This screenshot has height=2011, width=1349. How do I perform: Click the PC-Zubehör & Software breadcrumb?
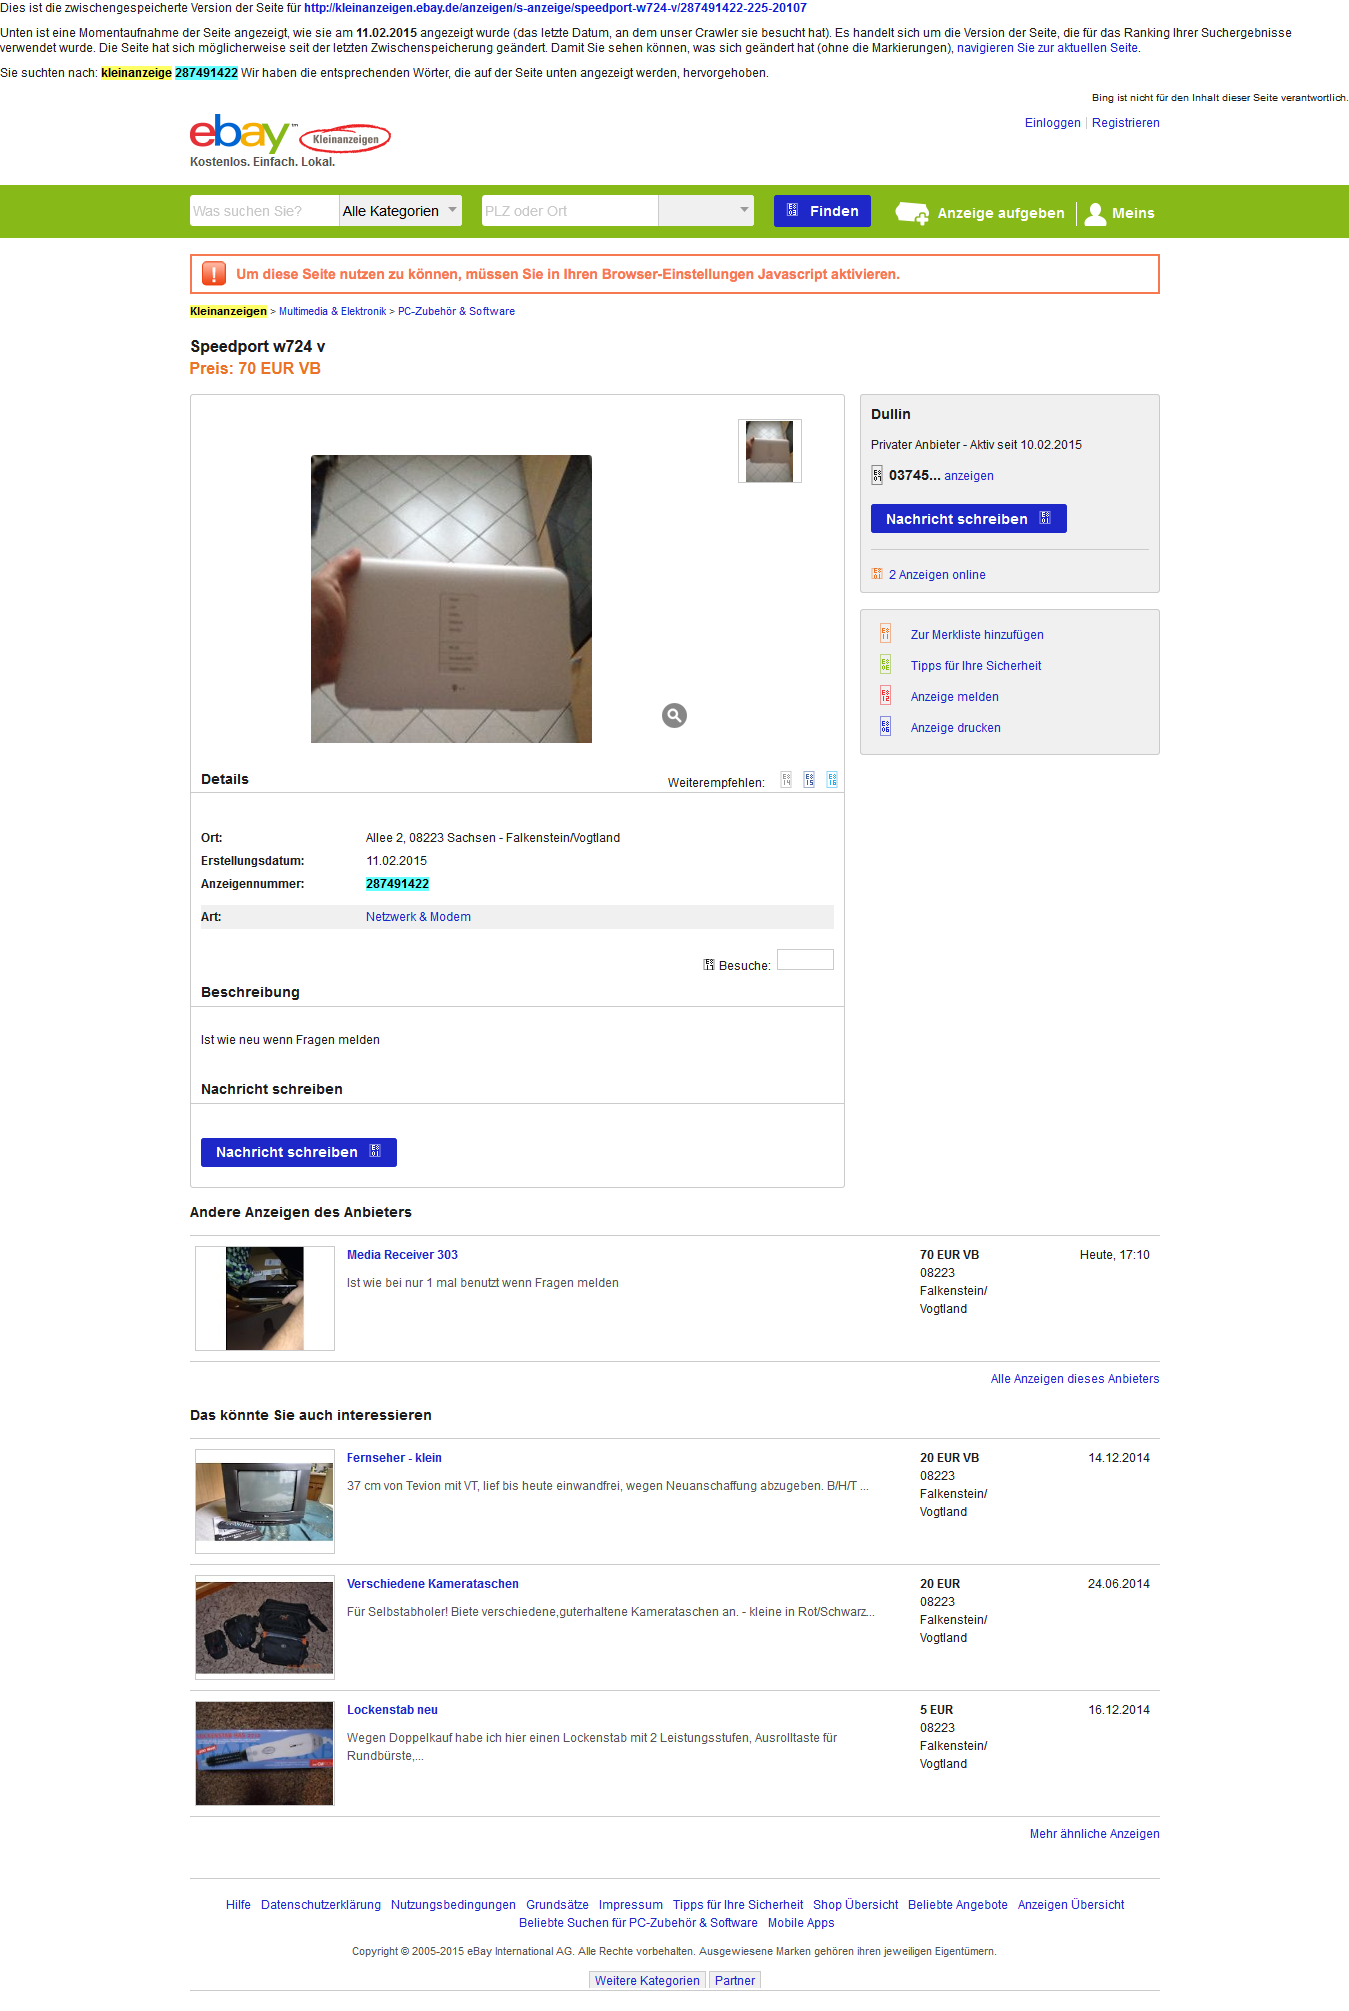(x=456, y=311)
